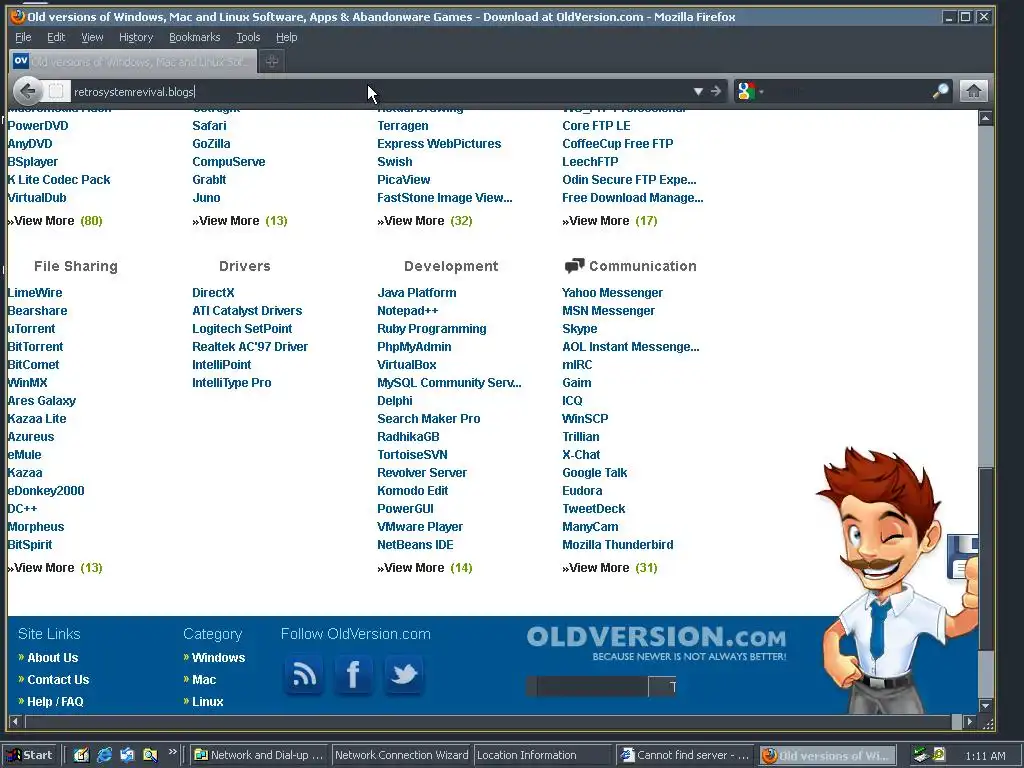This screenshot has height=768, width=1024.
Task: Click the Show Desktop quick launch icon
Action: [x=81, y=755]
